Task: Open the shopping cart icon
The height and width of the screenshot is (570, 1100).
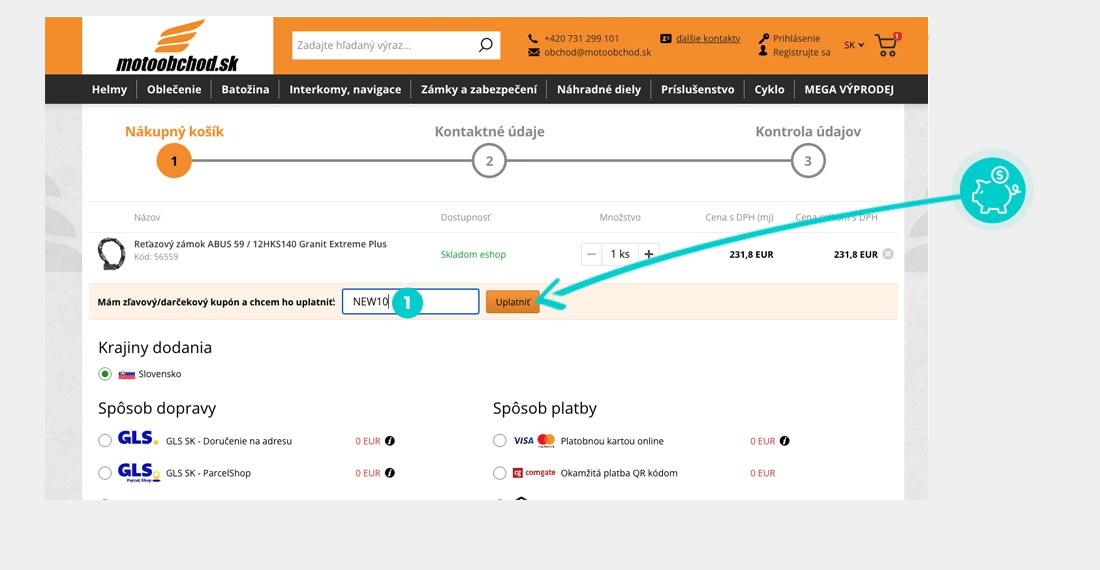Action: [x=887, y=45]
